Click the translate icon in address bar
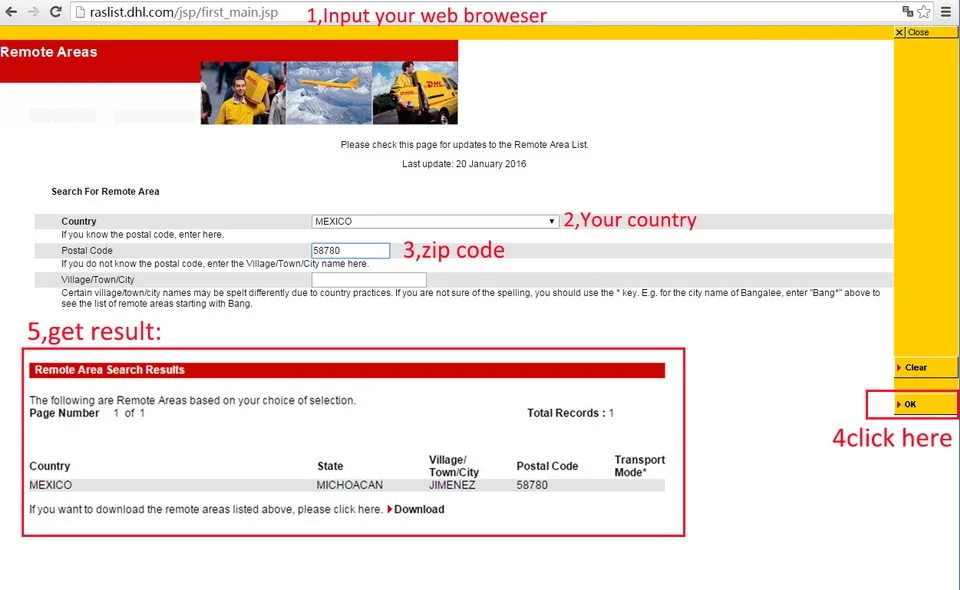This screenshot has height=590, width=960. coord(907,12)
